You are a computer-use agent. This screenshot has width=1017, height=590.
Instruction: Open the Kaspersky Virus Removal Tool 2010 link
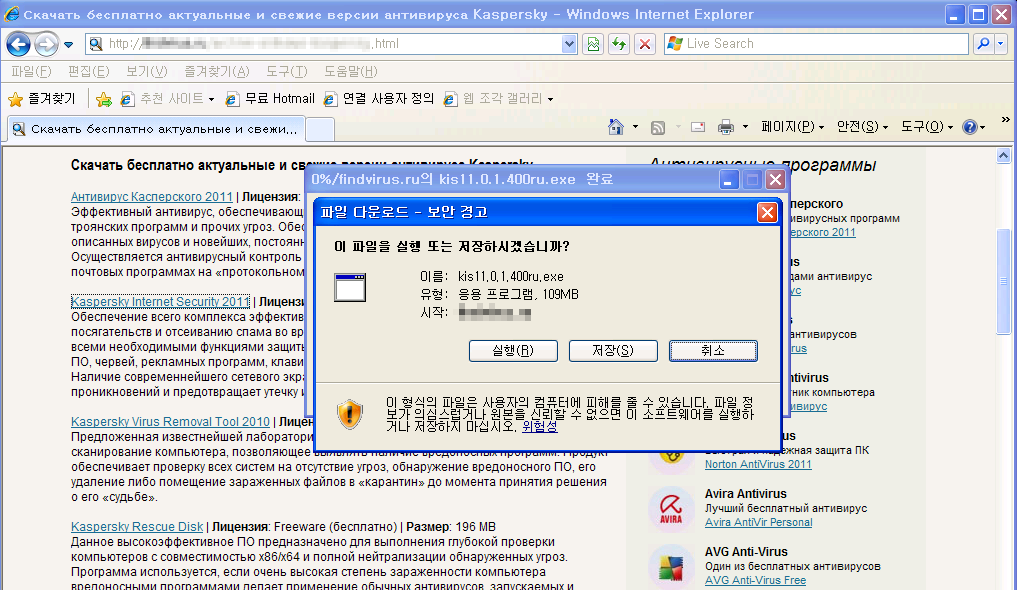(x=170, y=421)
